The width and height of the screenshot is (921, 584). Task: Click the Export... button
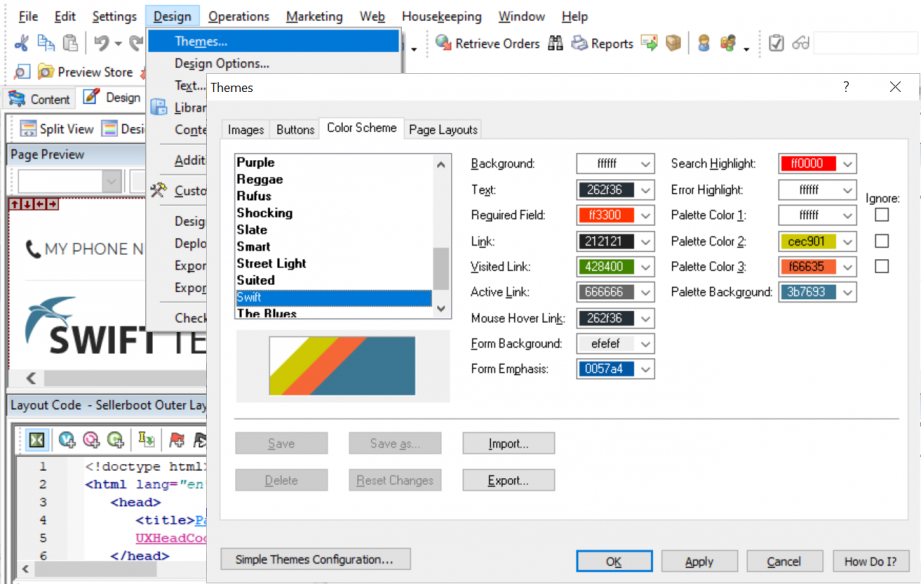[508, 481]
